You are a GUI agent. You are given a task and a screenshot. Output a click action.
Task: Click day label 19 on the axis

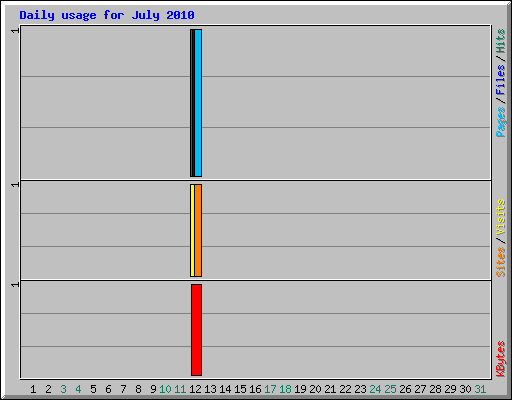coord(300,389)
